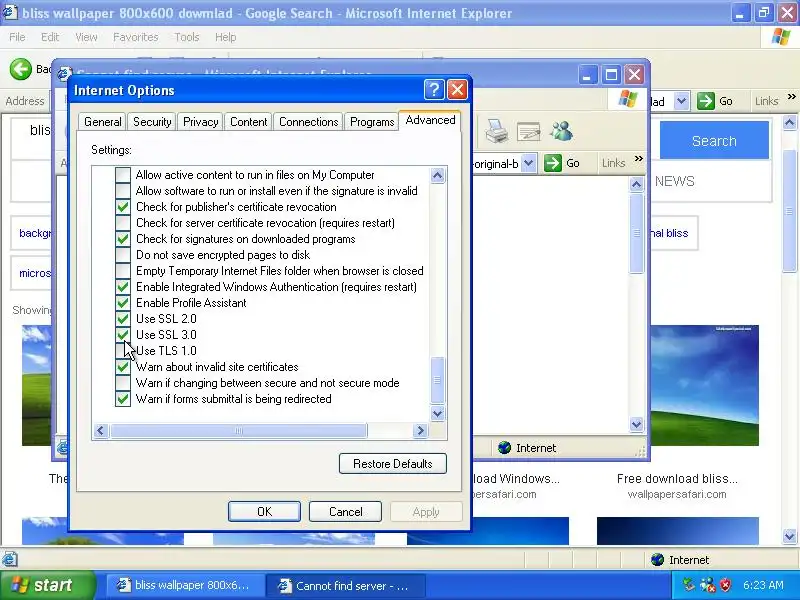Open the Favorites menu

point(135,37)
